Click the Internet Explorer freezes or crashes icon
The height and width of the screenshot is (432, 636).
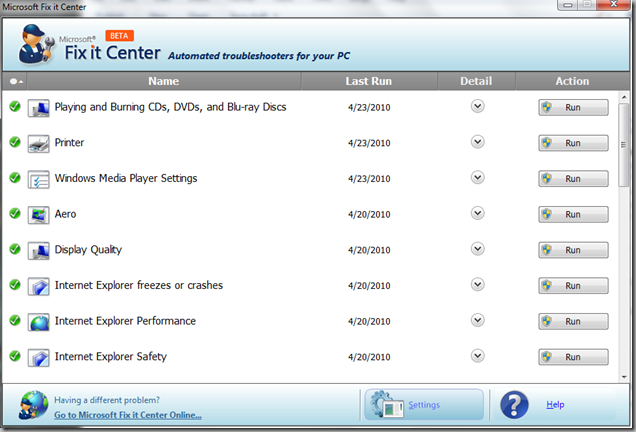(39, 286)
